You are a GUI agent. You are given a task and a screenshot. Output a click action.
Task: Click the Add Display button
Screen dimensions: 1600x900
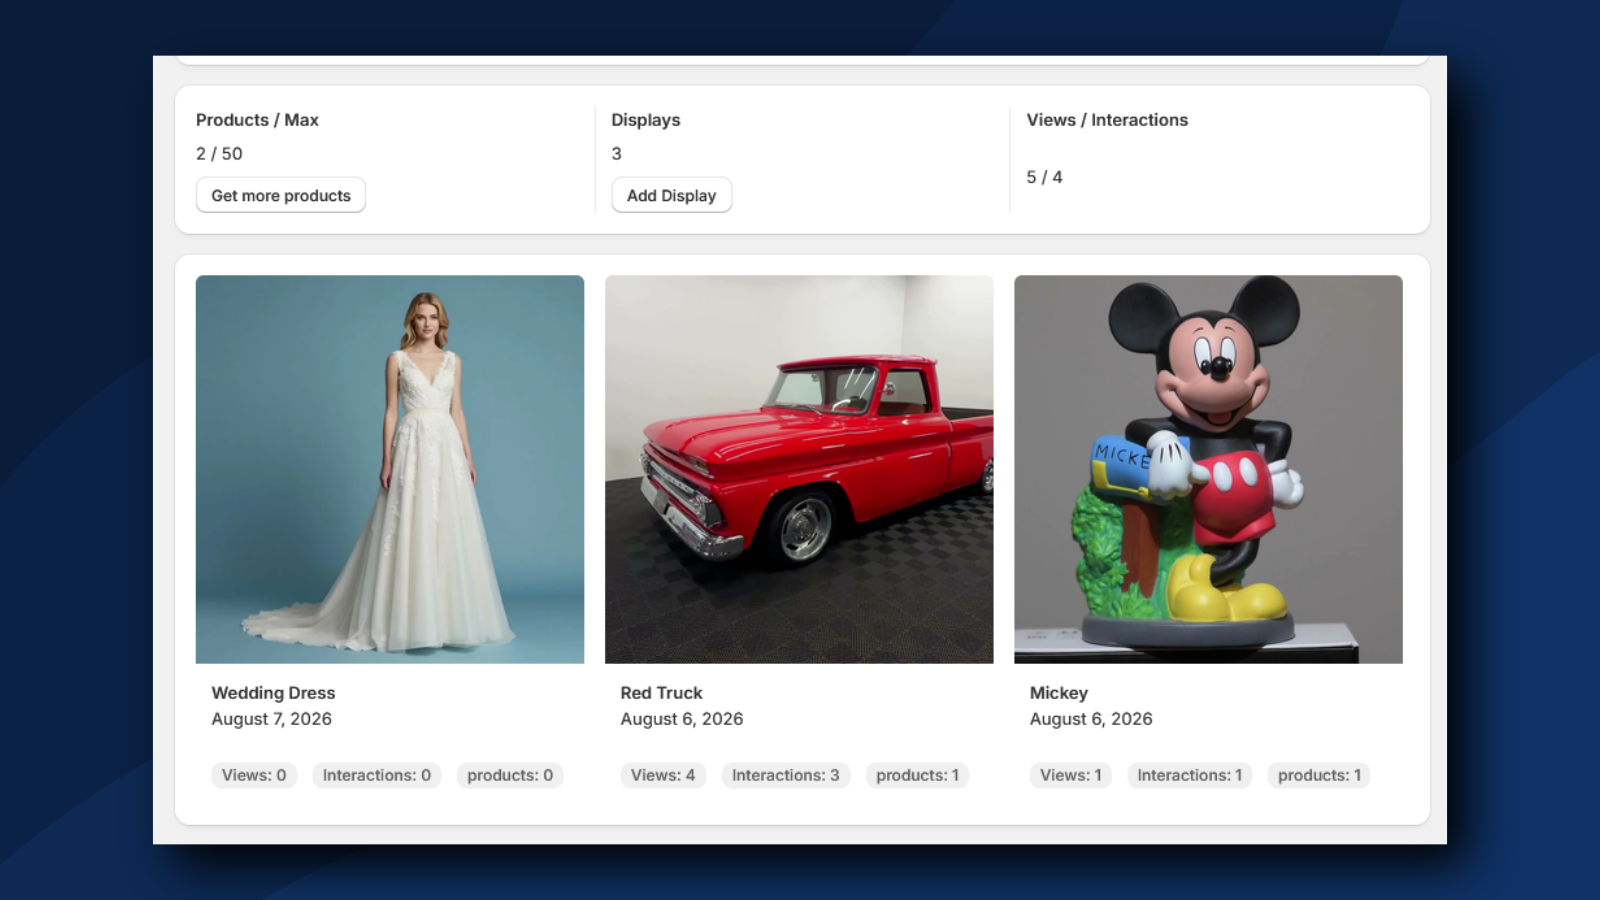point(672,195)
